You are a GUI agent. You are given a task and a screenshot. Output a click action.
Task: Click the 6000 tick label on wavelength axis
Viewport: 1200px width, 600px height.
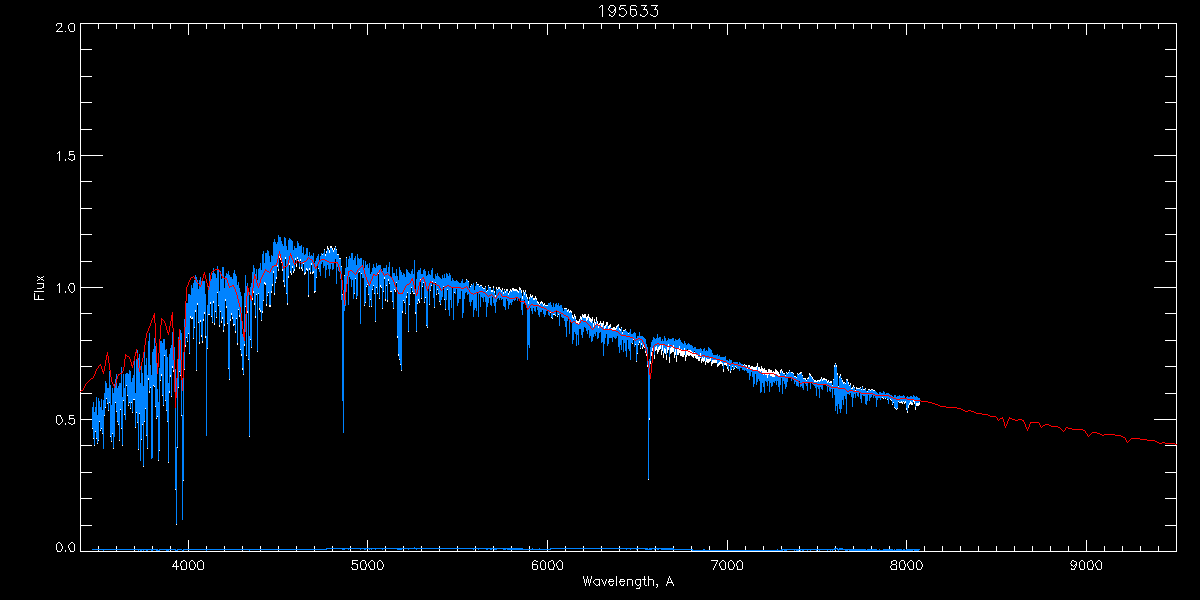click(x=547, y=566)
